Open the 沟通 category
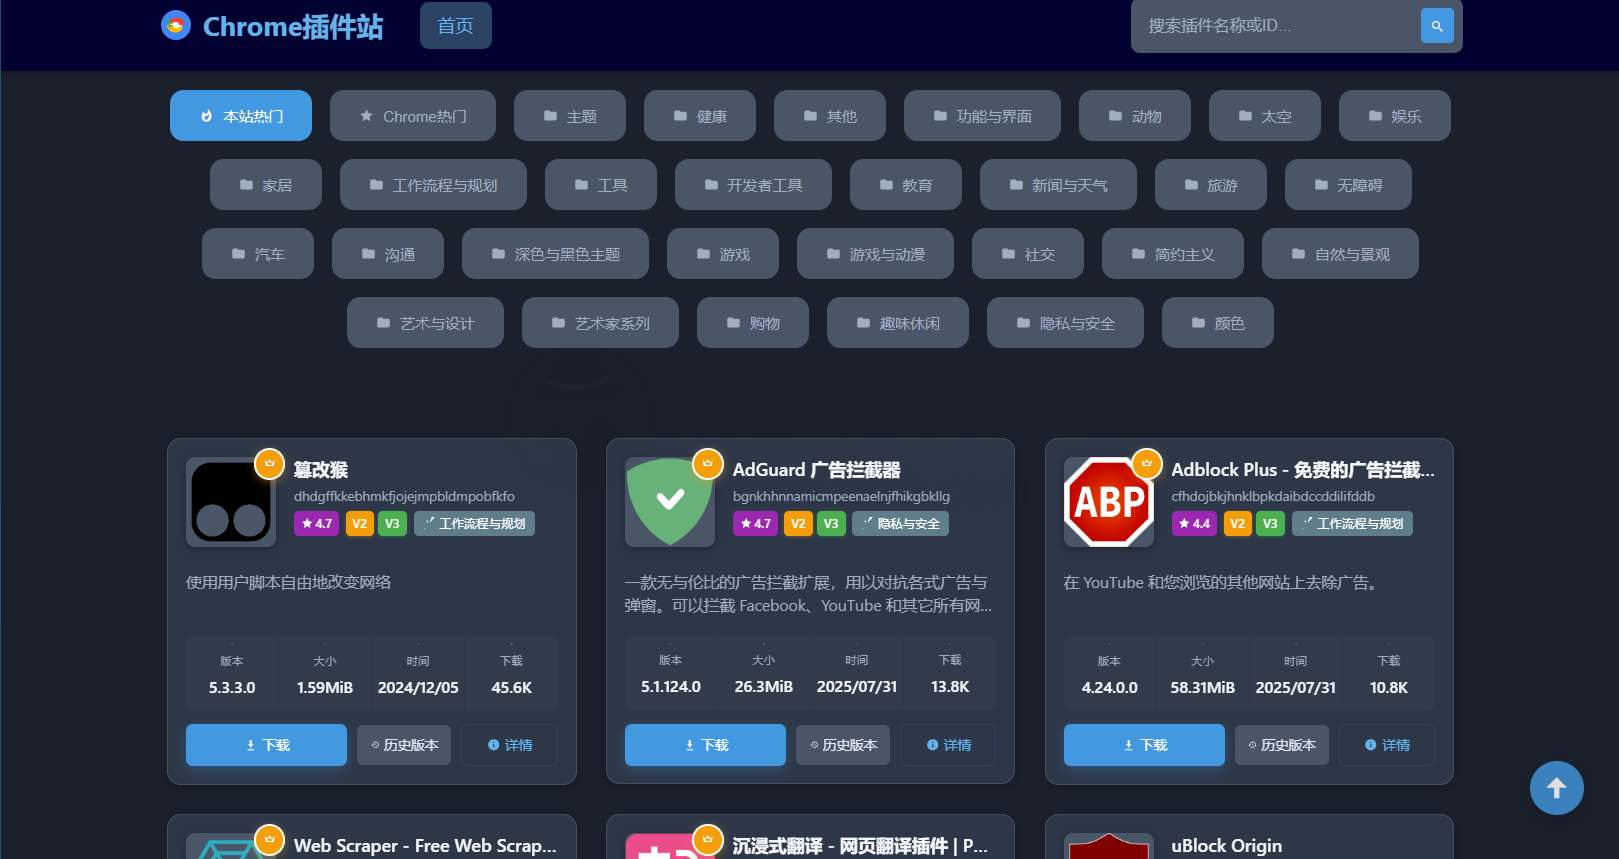Viewport: 1619px width, 859px height. tap(388, 254)
